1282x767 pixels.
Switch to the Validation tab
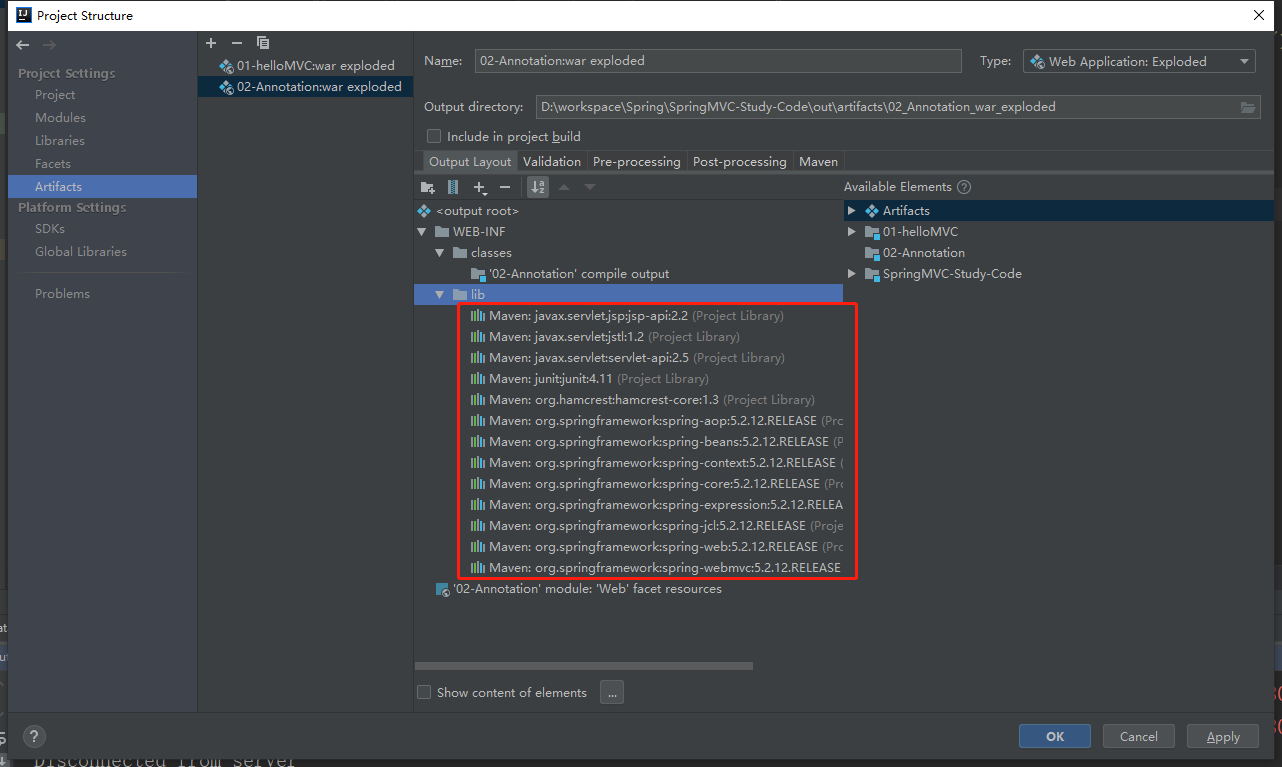point(552,161)
